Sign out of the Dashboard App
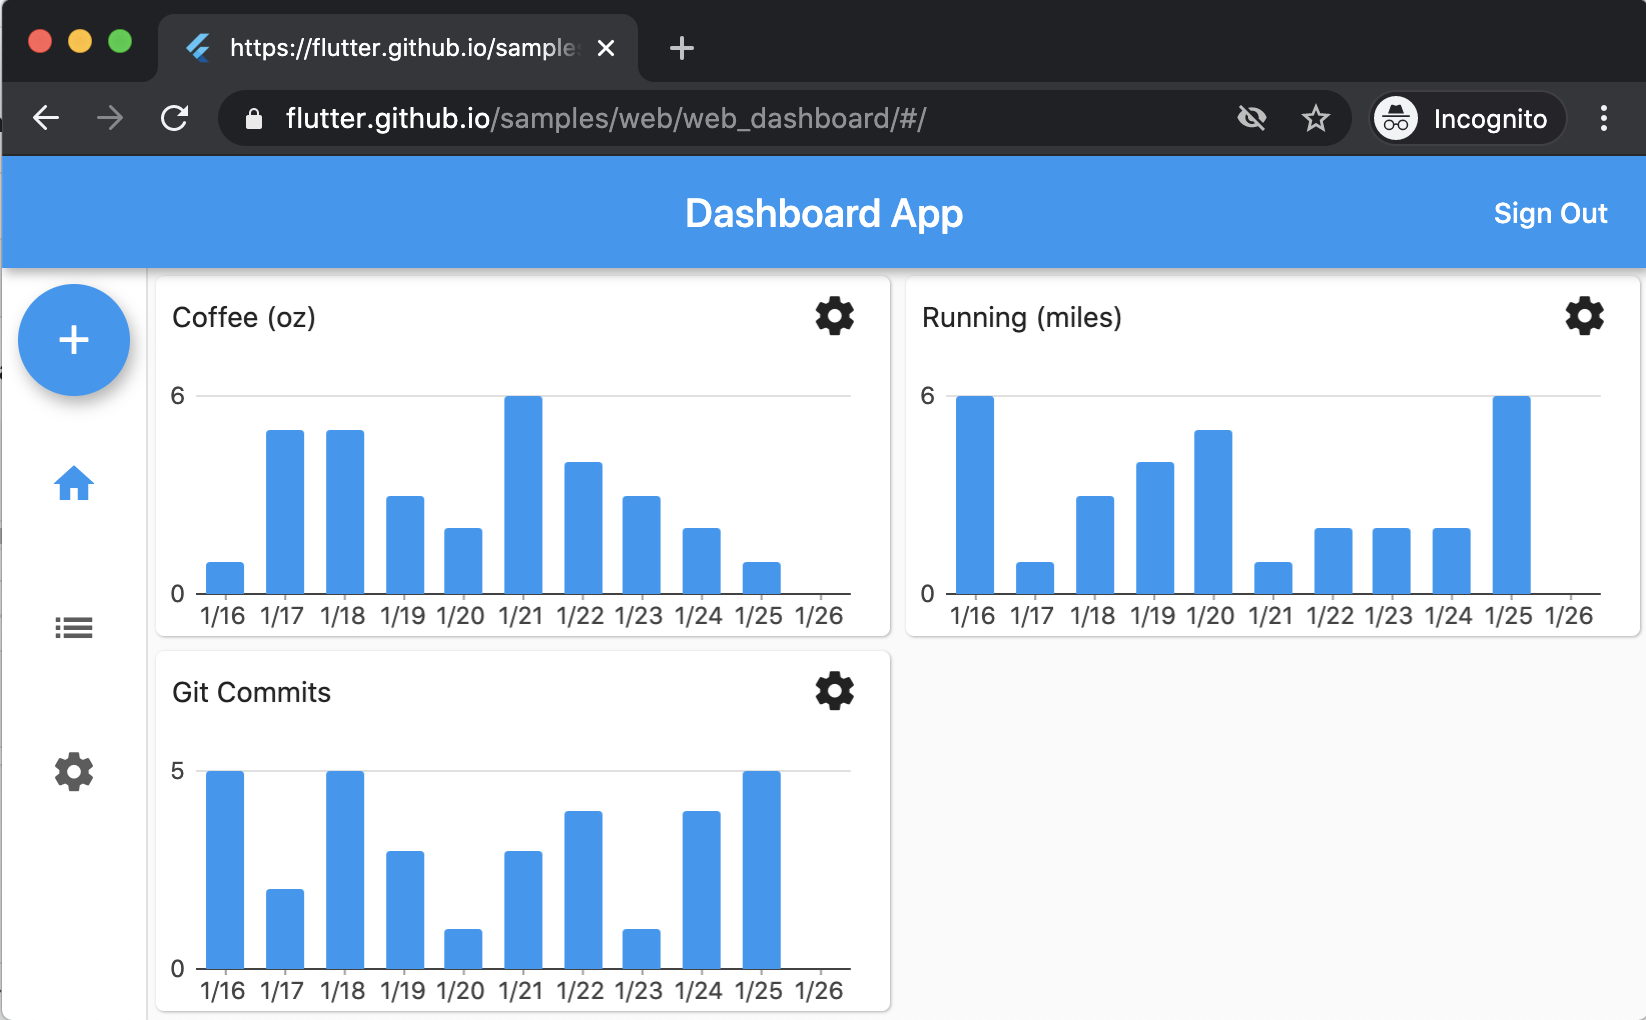 tap(1550, 213)
